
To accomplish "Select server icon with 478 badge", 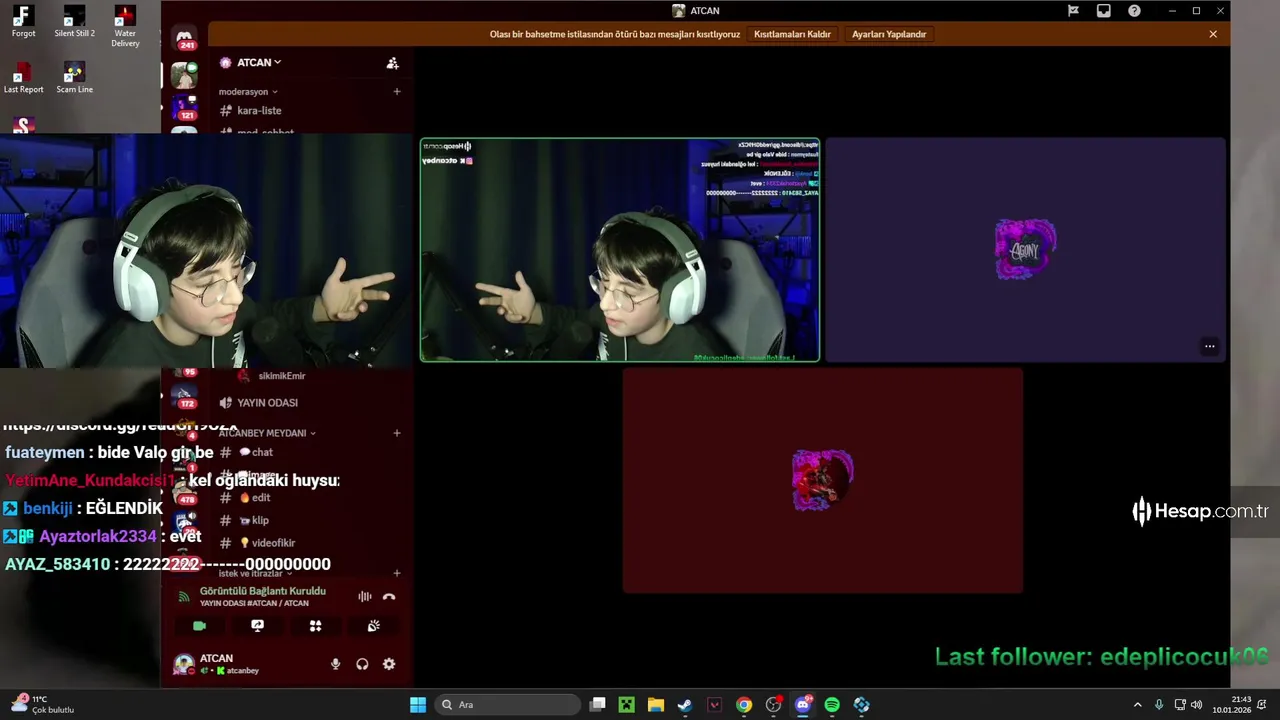I will click(184, 491).
